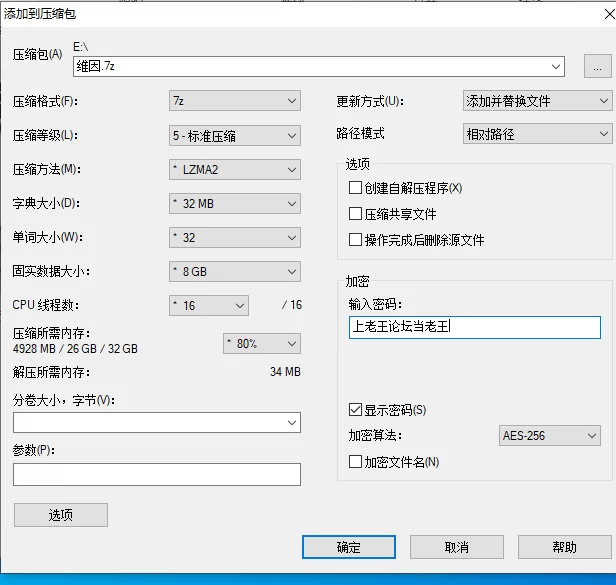Enable 加密文件名 encrypt file names checkbox

pyautogui.click(x=355, y=462)
